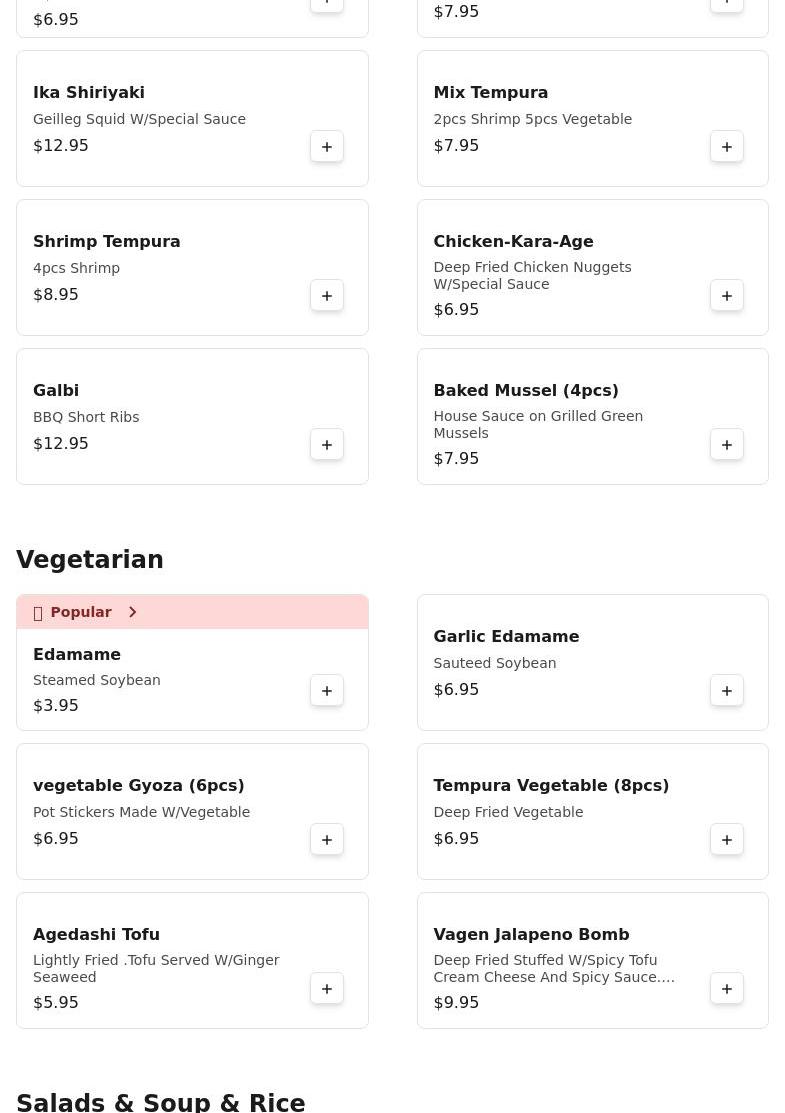
Task: Add Galbi BBQ Short Ribs
Action: point(327,445)
